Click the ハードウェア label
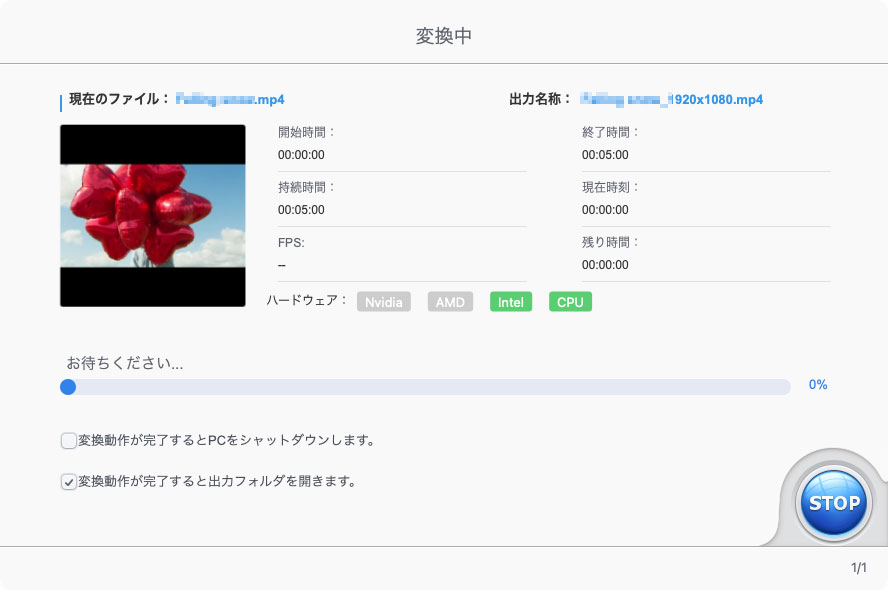 306,300
